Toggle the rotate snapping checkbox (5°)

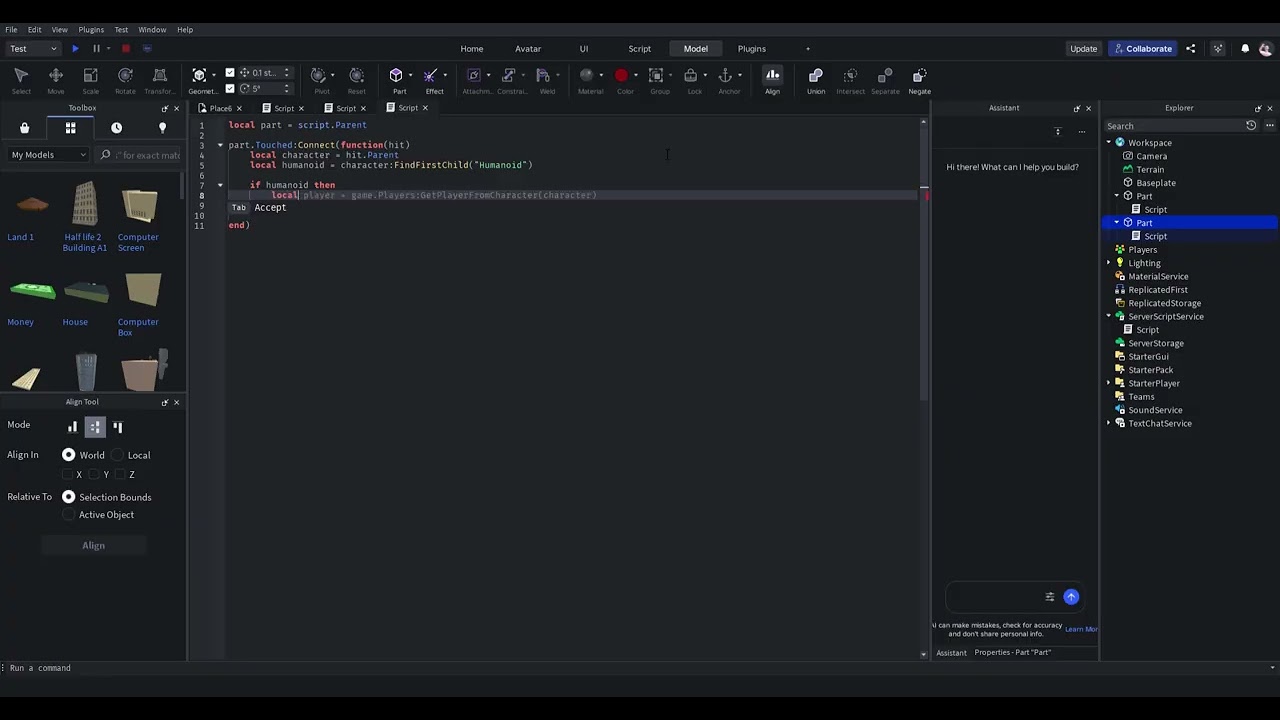tap(230, 88)
